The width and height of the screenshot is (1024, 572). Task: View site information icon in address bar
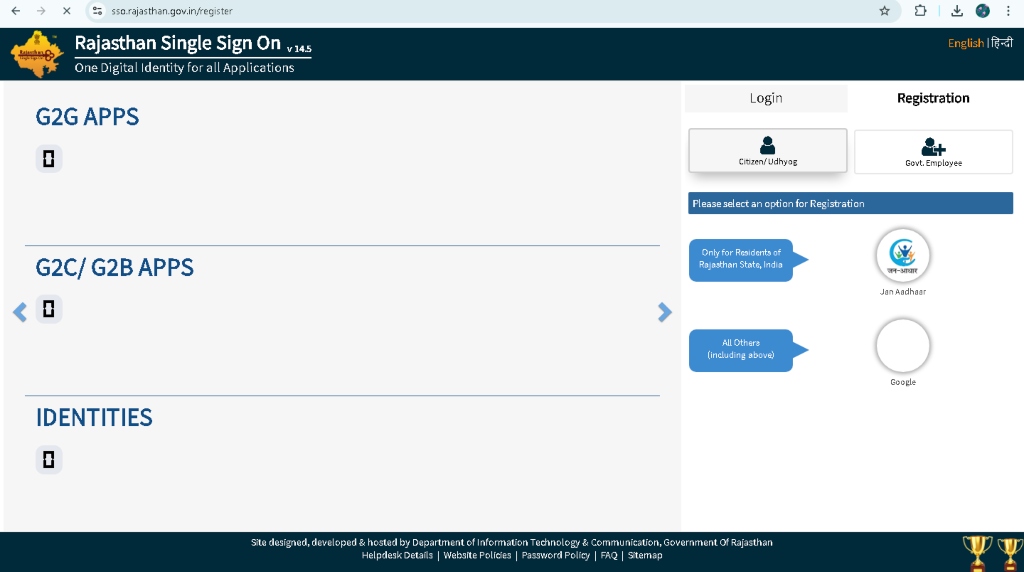tap(97, 11)
